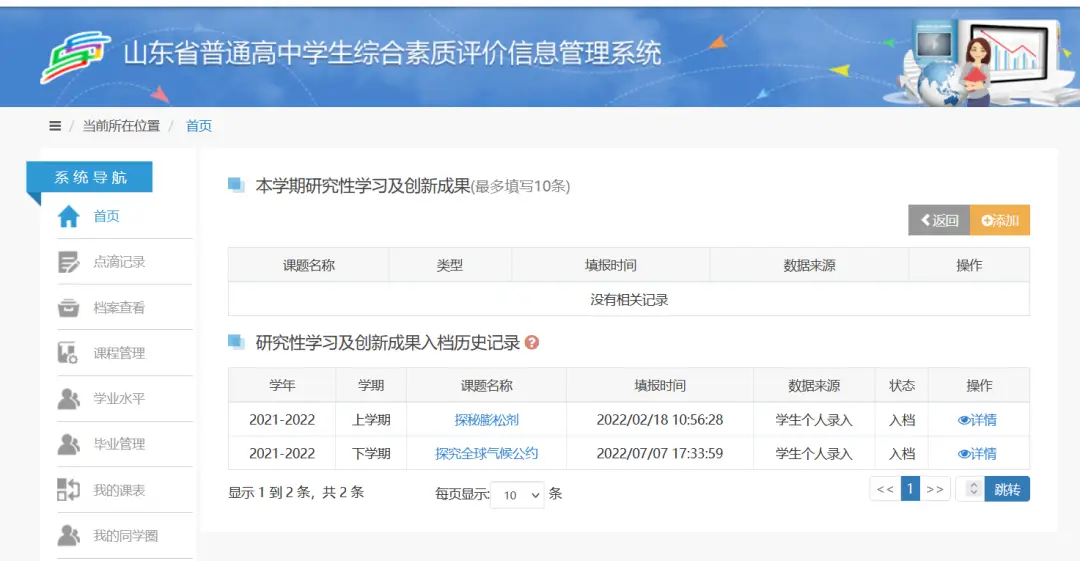Click the page number stepper field

pyautogui.click(x=970, y=489)
